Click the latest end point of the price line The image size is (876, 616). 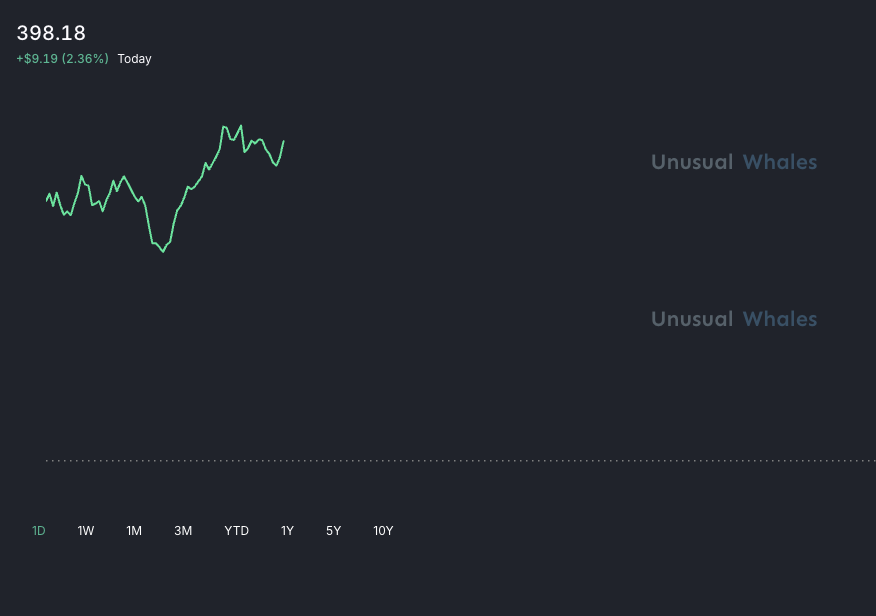(284, 141)
